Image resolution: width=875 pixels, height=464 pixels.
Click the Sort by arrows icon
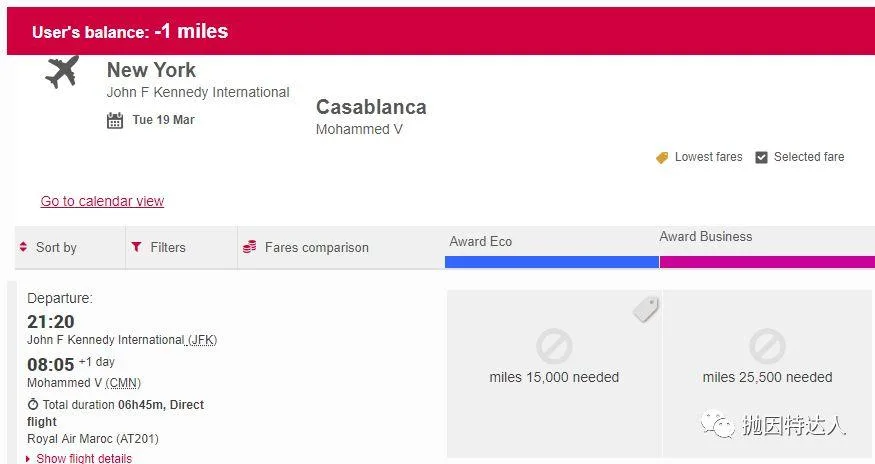(x=24, y=247)
